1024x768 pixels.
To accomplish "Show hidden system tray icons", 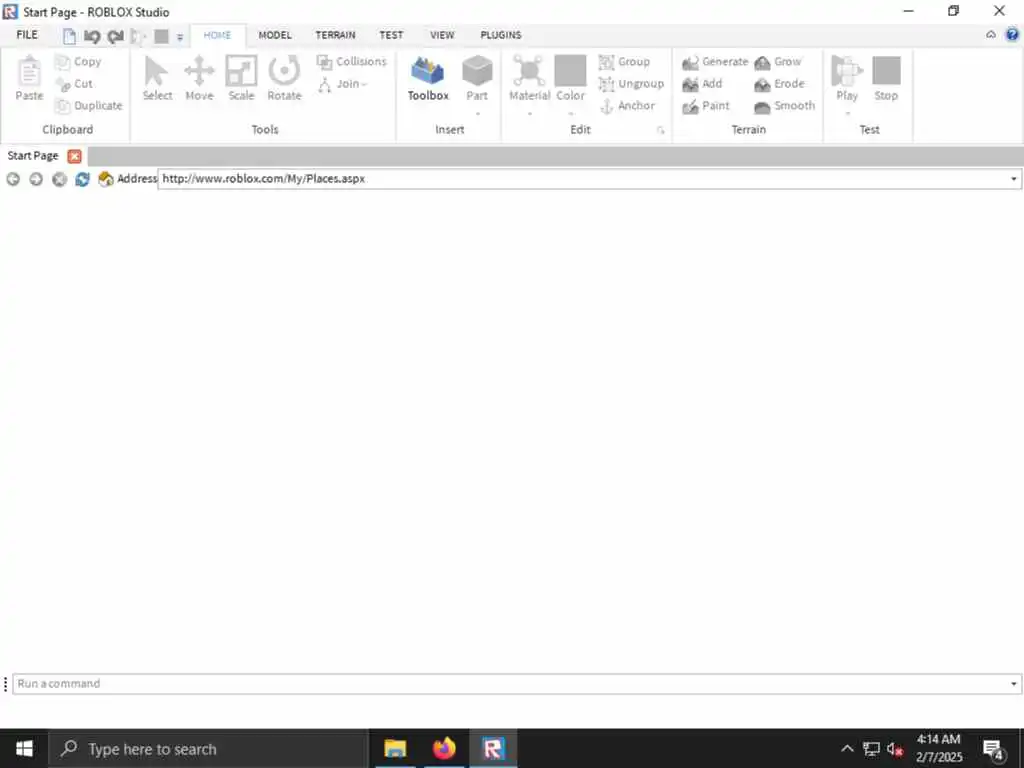I will [847, 748].
